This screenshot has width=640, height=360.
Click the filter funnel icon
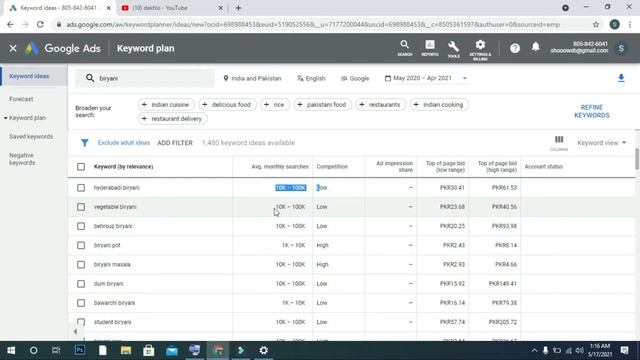(x=84, y=142)
